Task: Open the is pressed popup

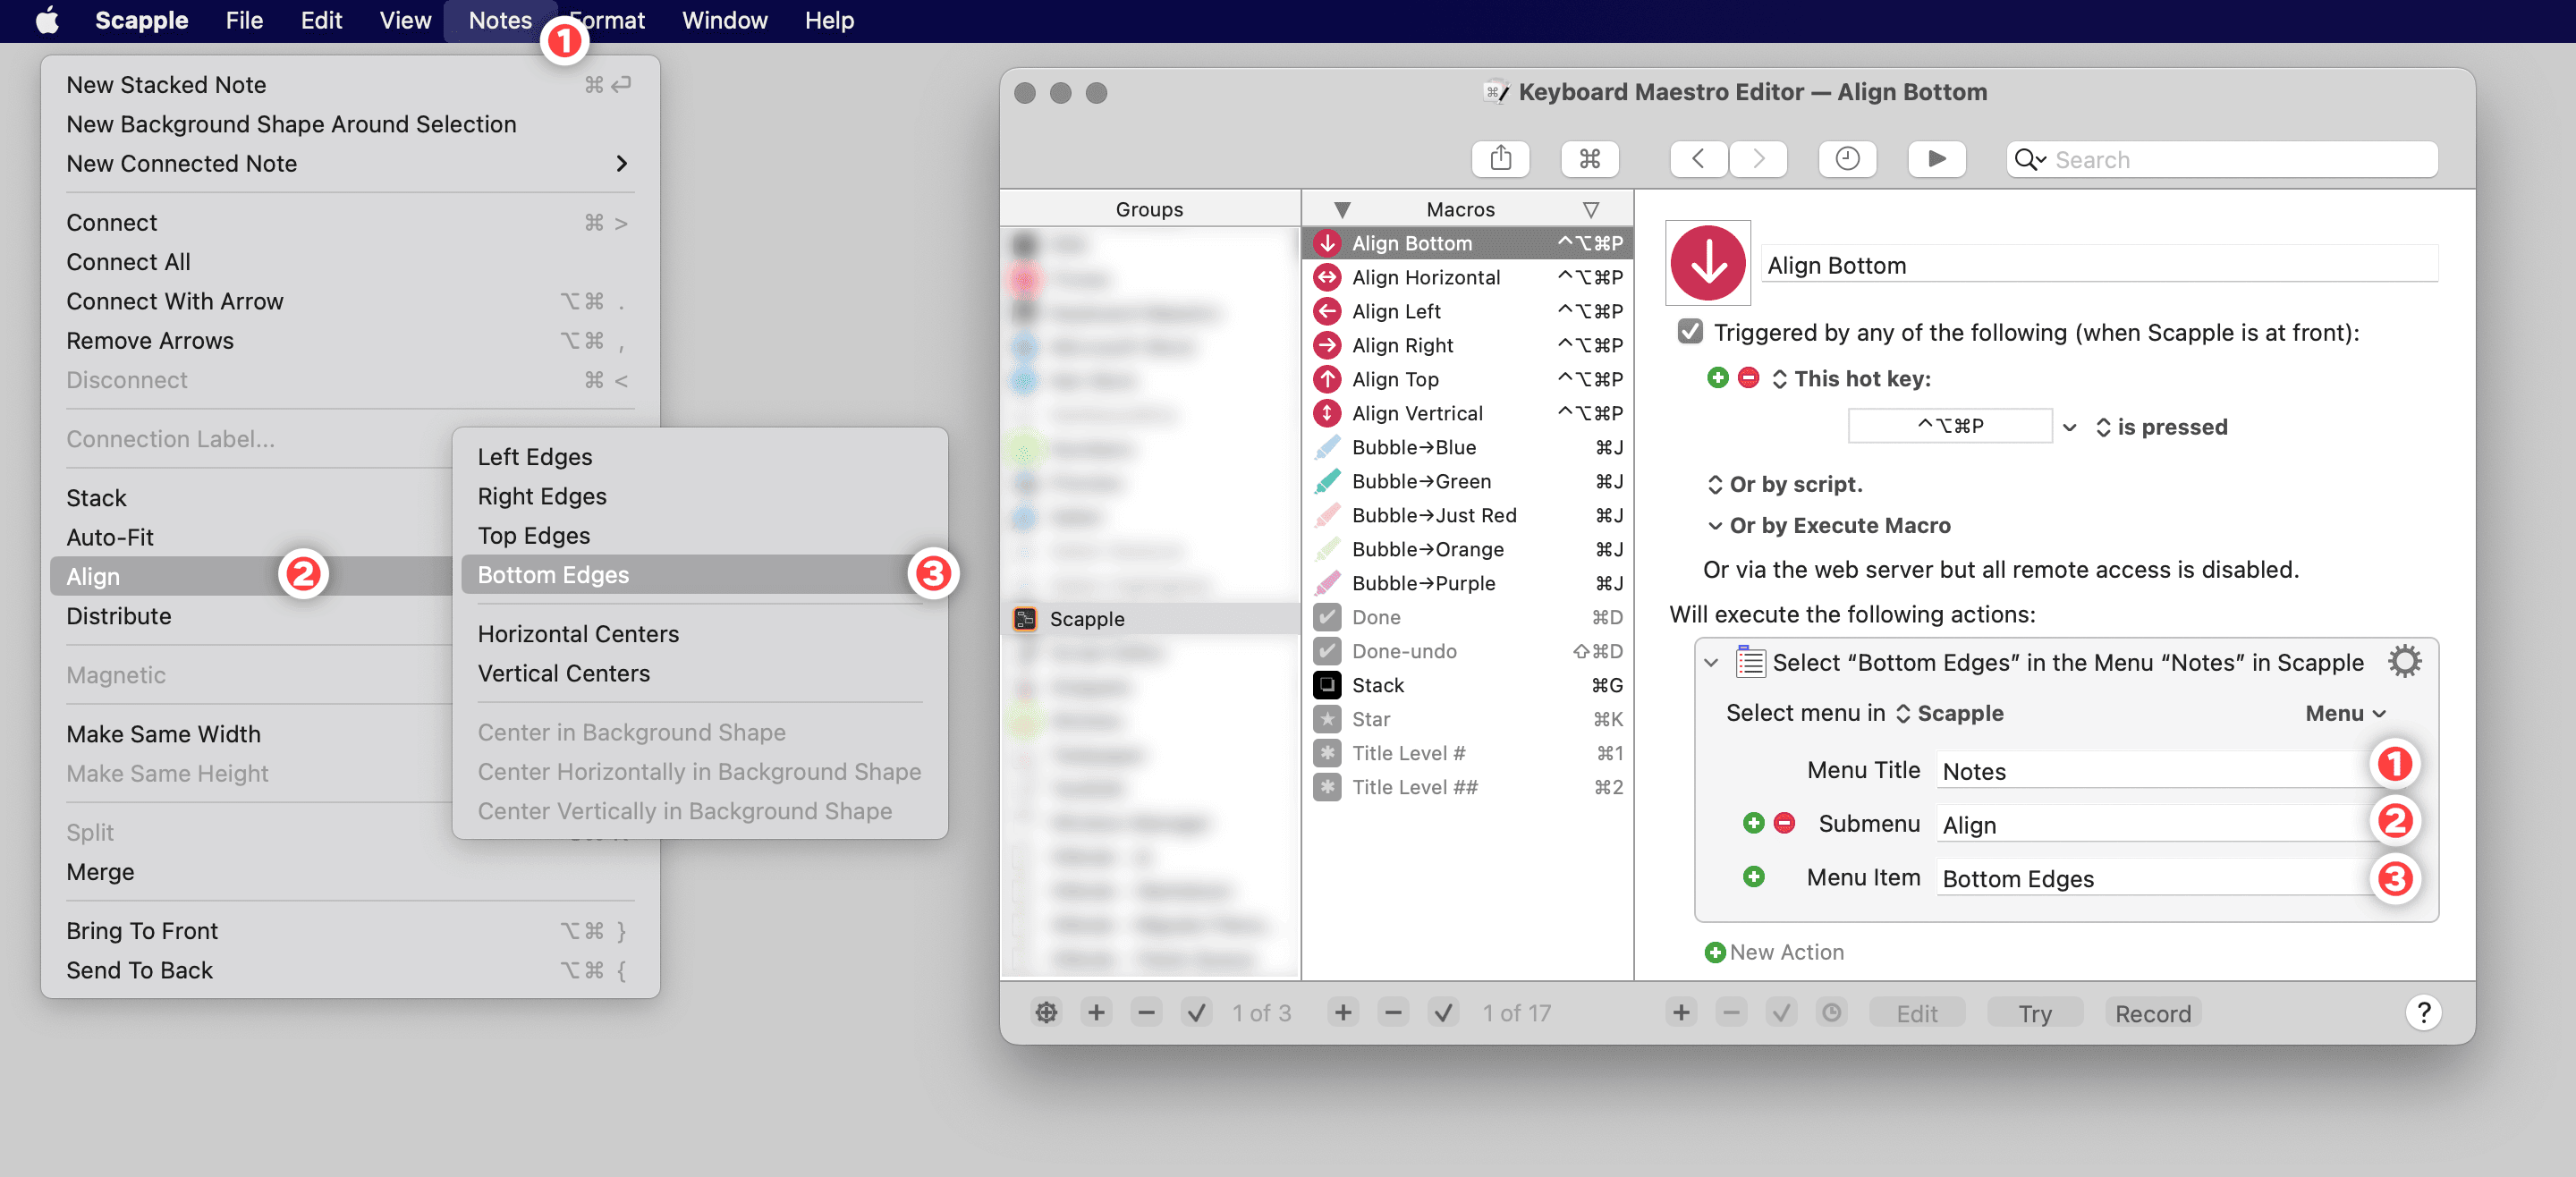Action: [x=2102, y=427]
